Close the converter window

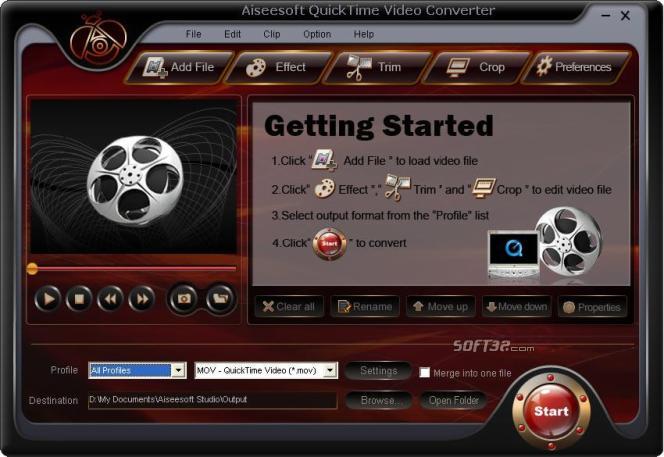coord(625,16)
